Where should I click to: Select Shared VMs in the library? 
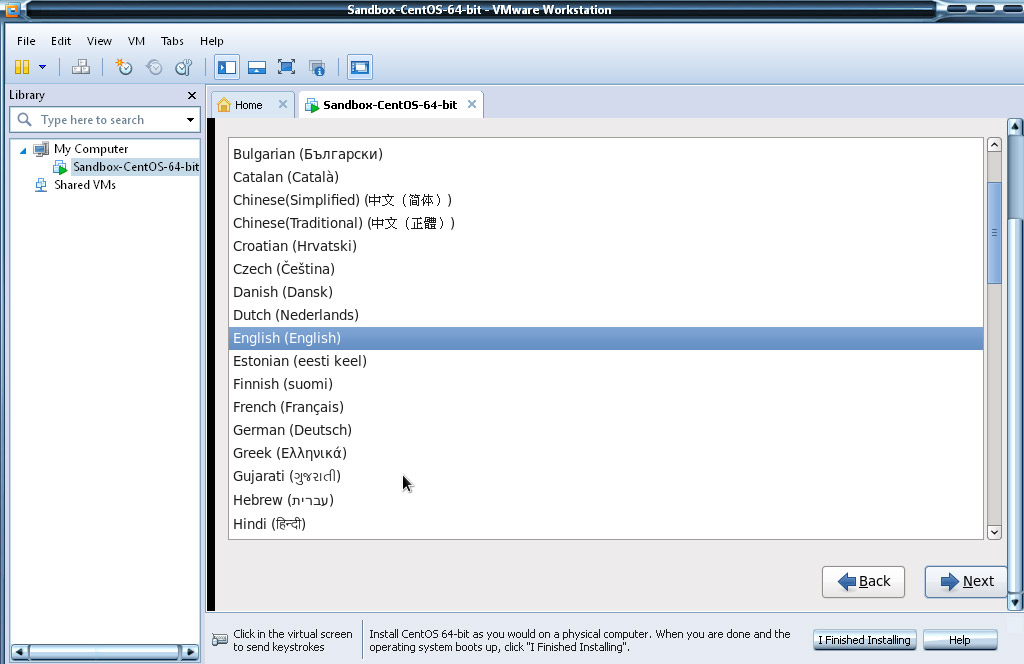(85, 185)
